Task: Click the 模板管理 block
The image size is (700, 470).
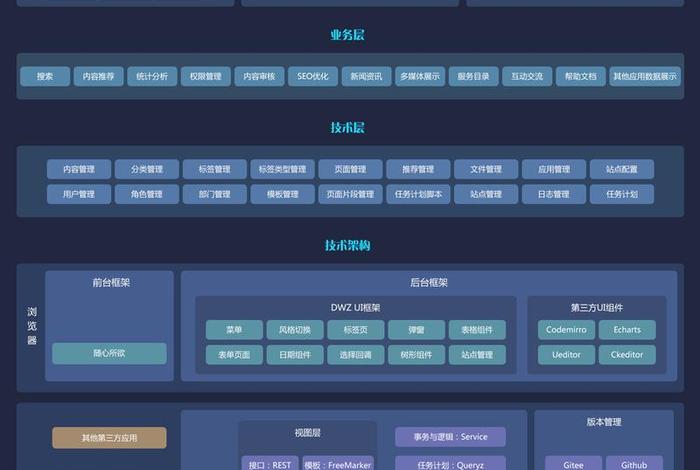Action: pos(283,194)
